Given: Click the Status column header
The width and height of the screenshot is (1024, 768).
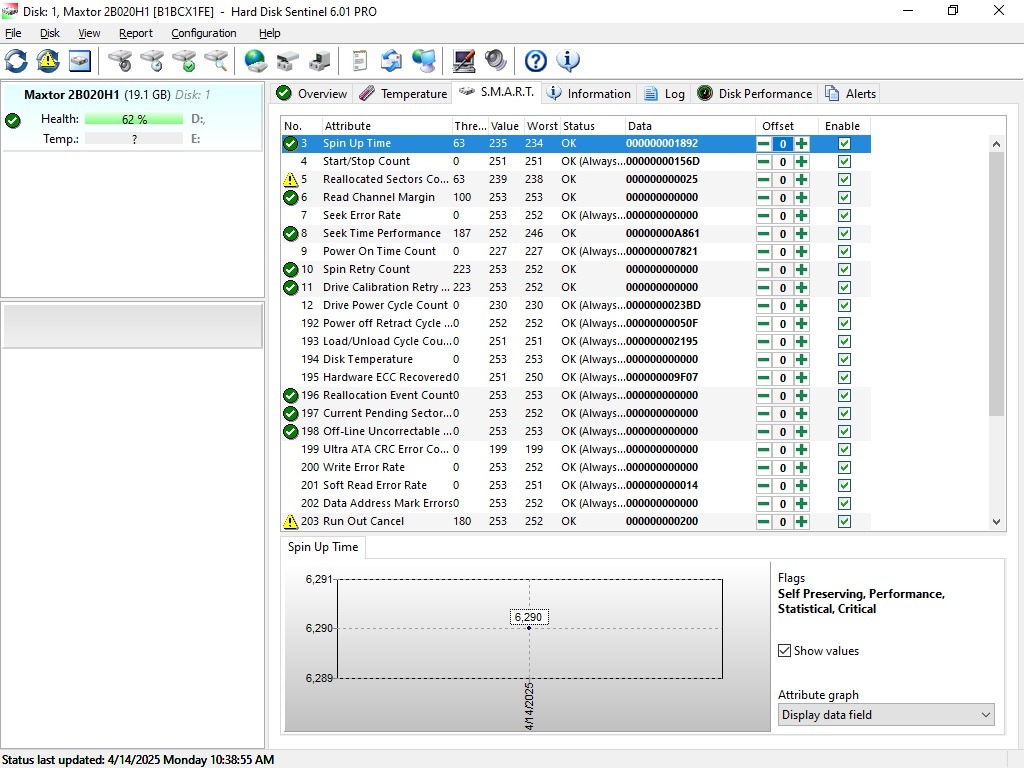Looking at the screenshot, I should pyautogui.click(x=592, y=126).
